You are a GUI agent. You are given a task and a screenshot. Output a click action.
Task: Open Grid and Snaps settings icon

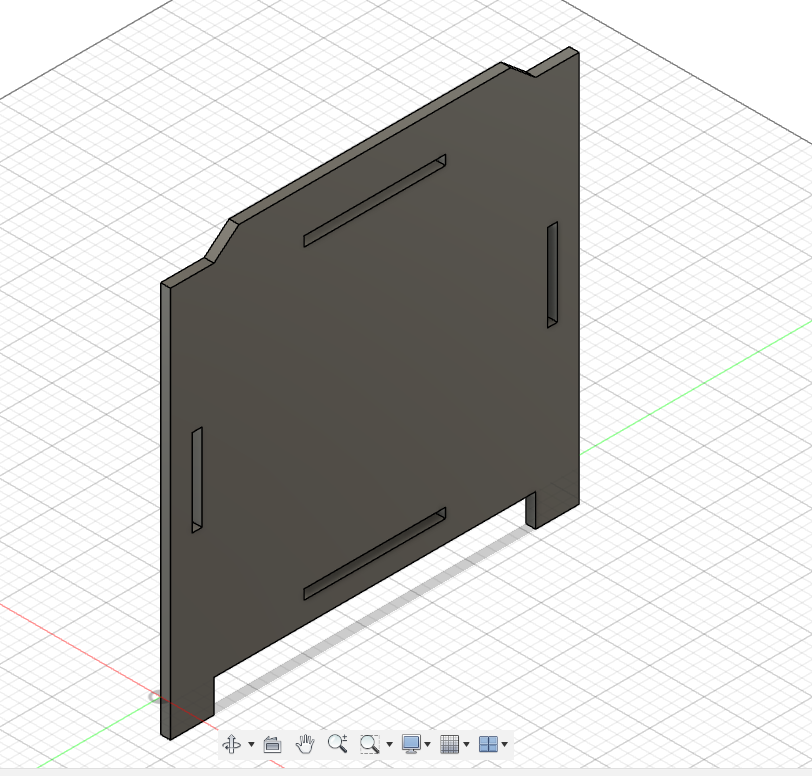click(x=450, y=744)
